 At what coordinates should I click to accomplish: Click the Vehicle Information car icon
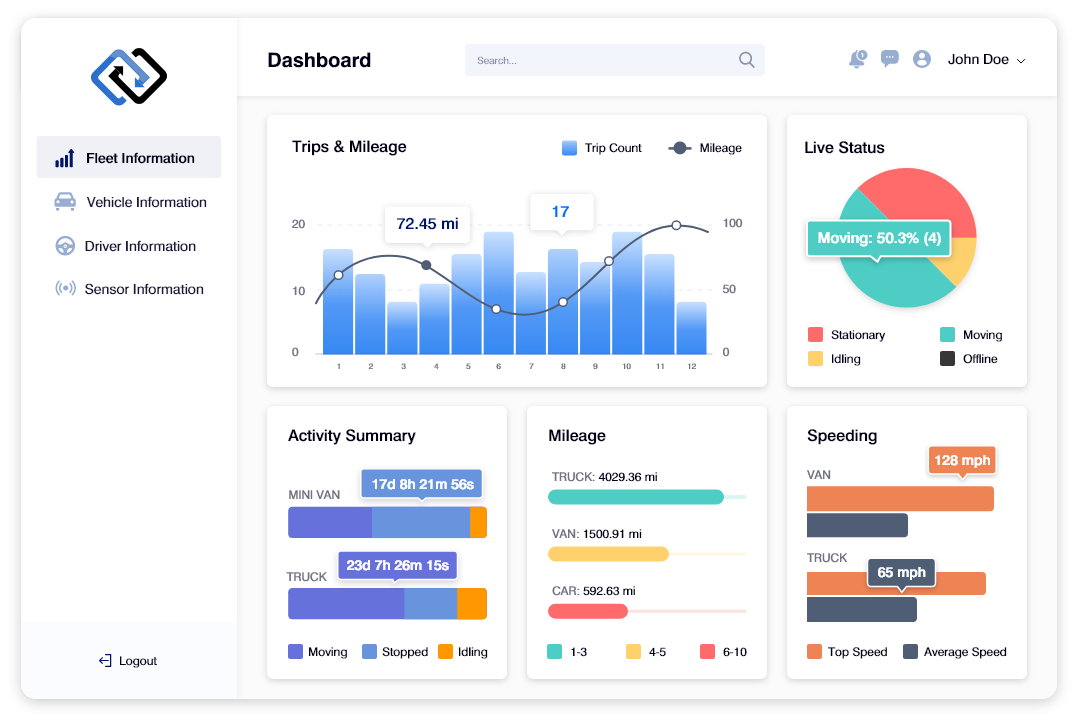(65, 201)
